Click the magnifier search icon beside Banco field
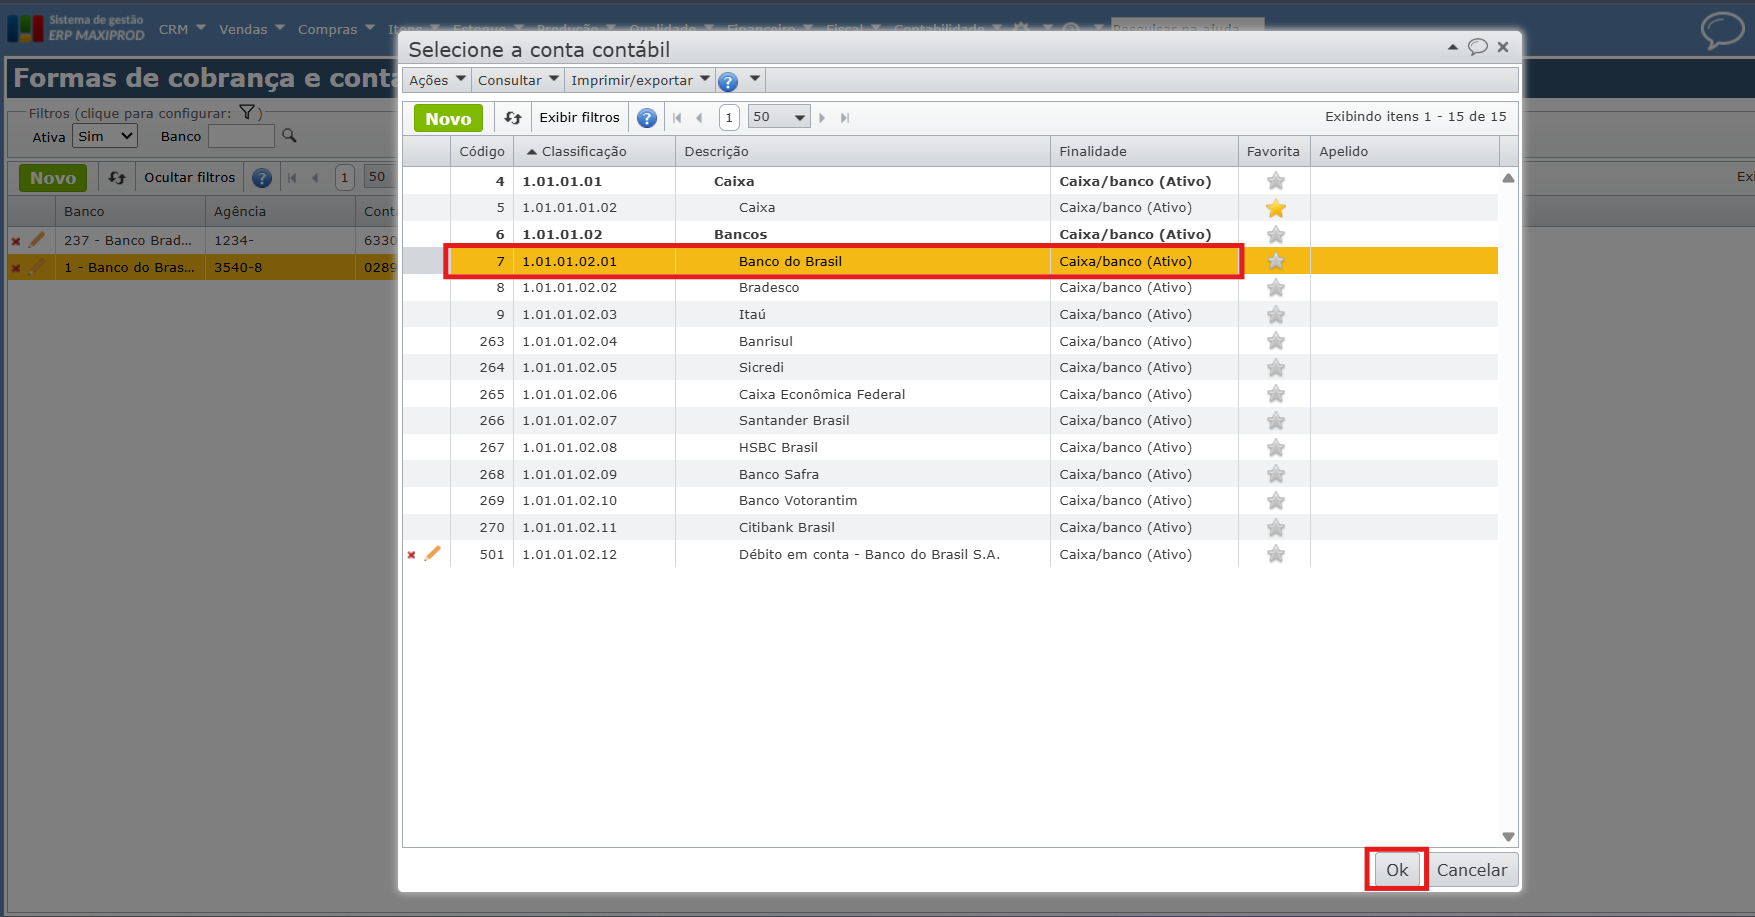The width and height of the screenshot is (1755, 917). point(289,135)
